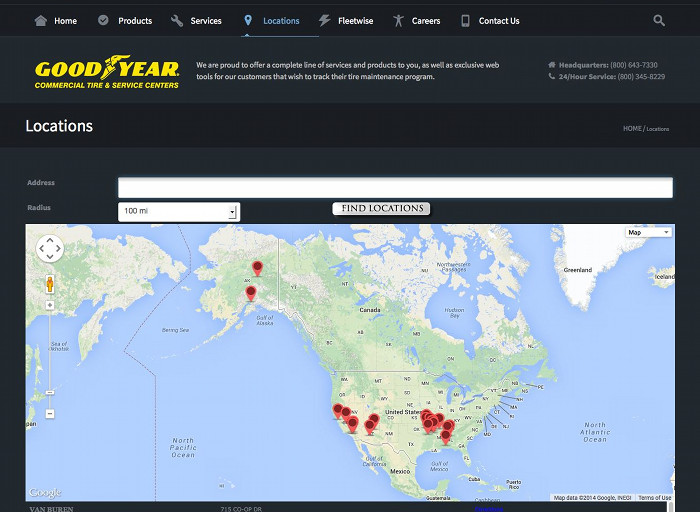Click the search magnifier icon in navbar
700x512 pixels.
tap(659, 20)
